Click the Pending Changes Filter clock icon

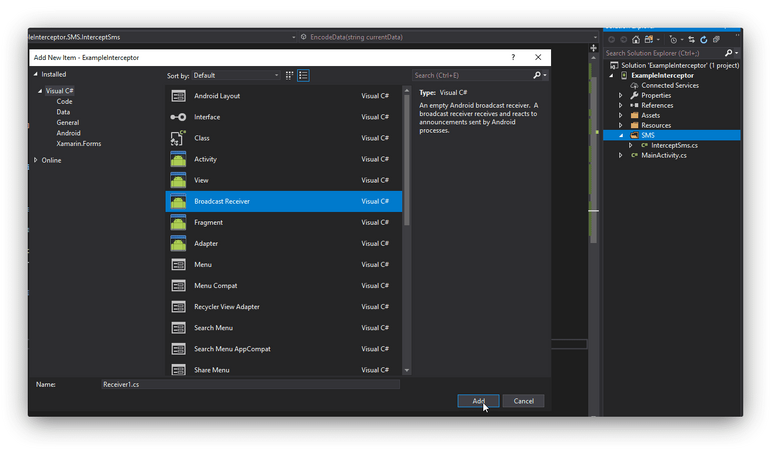coord(673,39)
